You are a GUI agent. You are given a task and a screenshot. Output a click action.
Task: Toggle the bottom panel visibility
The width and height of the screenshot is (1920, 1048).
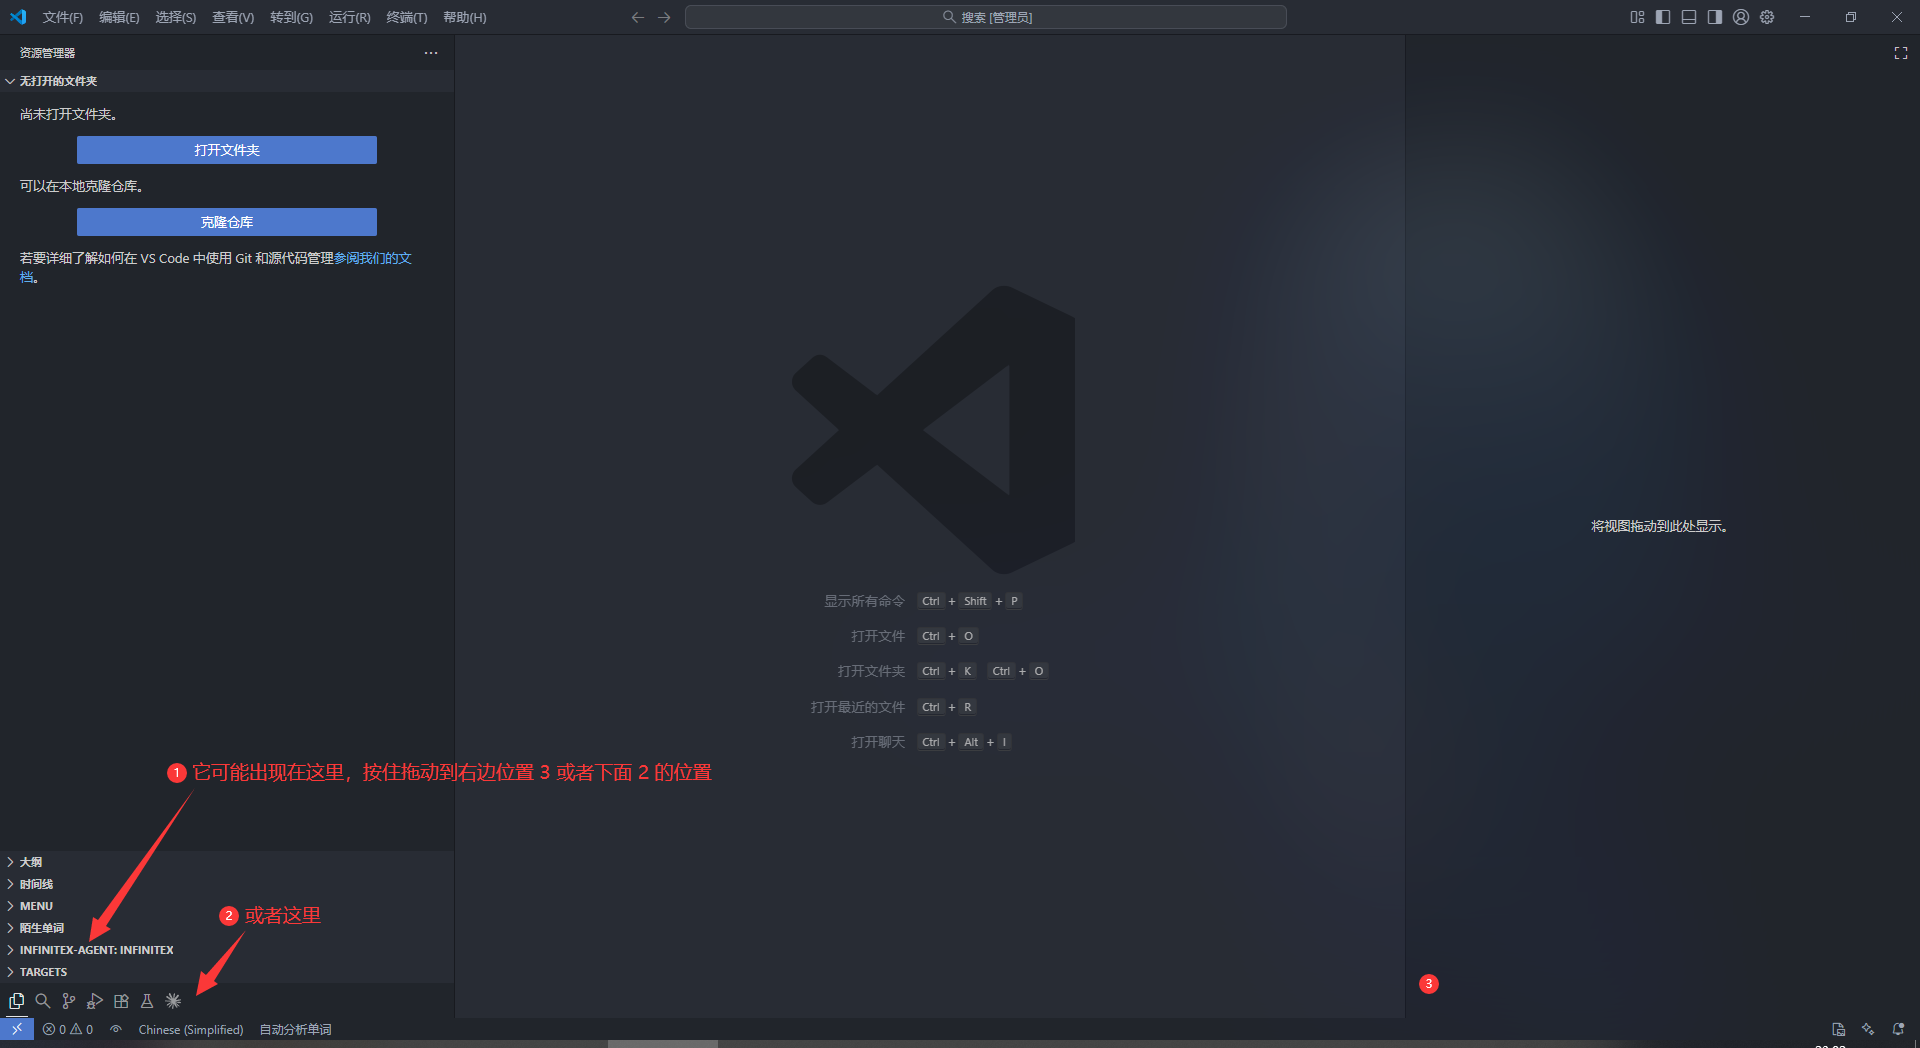1689,17
